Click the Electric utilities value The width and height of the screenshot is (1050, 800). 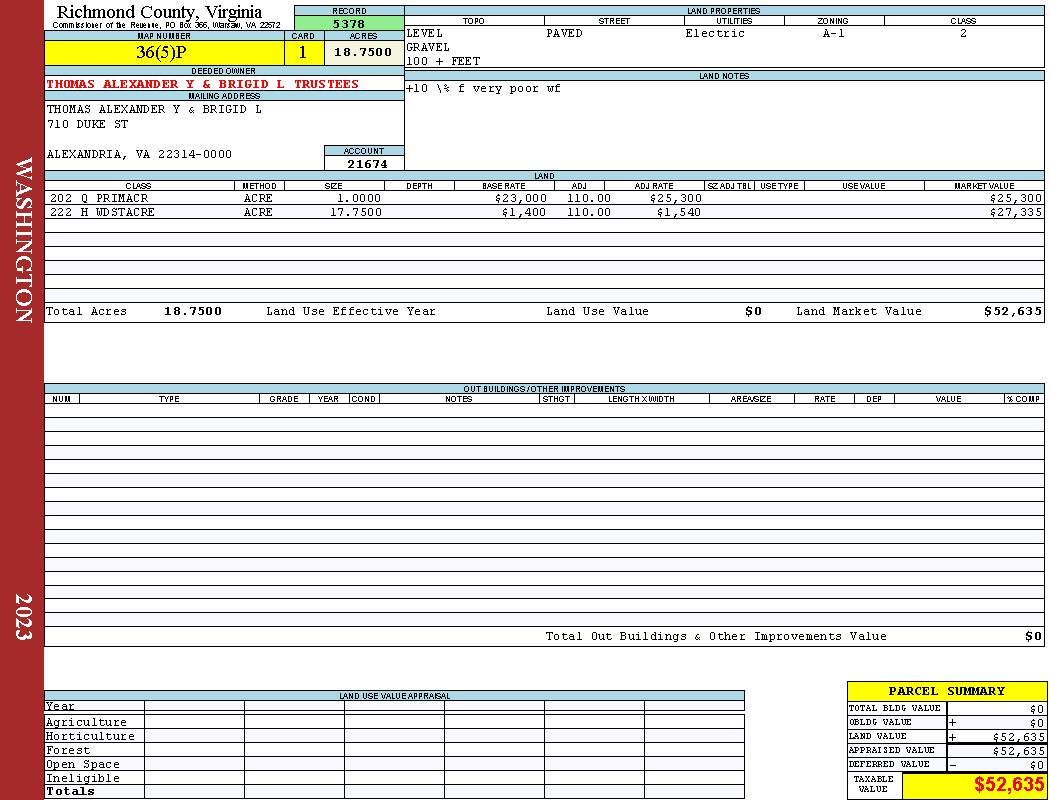point(715,33)
